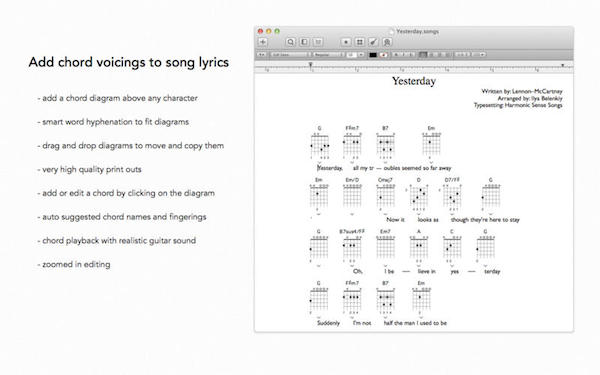Click the page view icon beside magnifier

(x=304, y=42)
